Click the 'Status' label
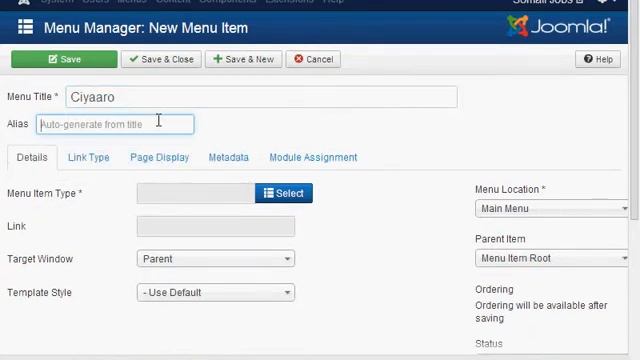The height and width of the screenshot is (360, 640). tap(489, 344)
